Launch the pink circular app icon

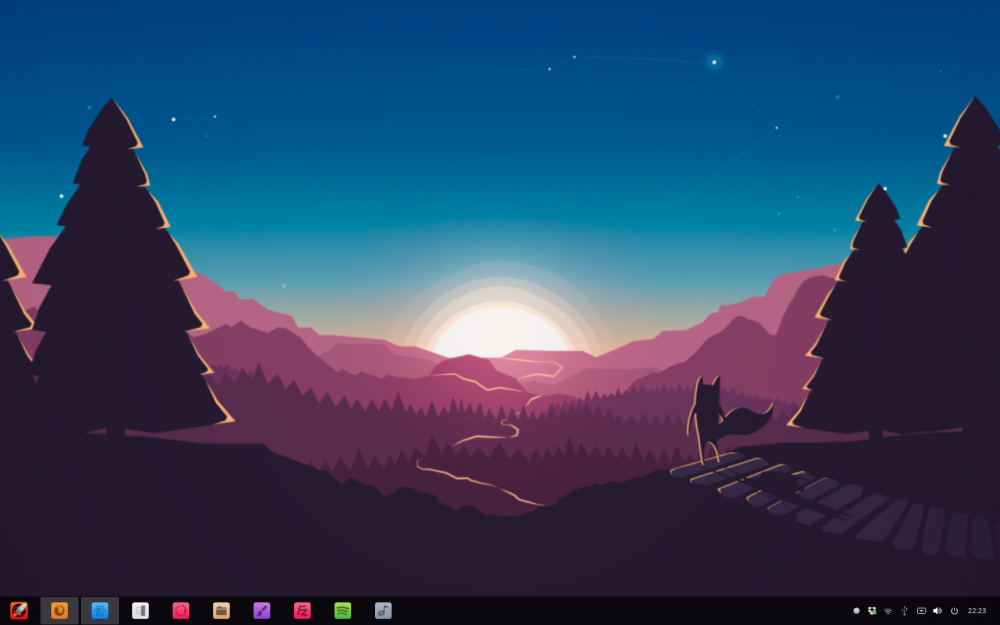[x=180, y=610]
